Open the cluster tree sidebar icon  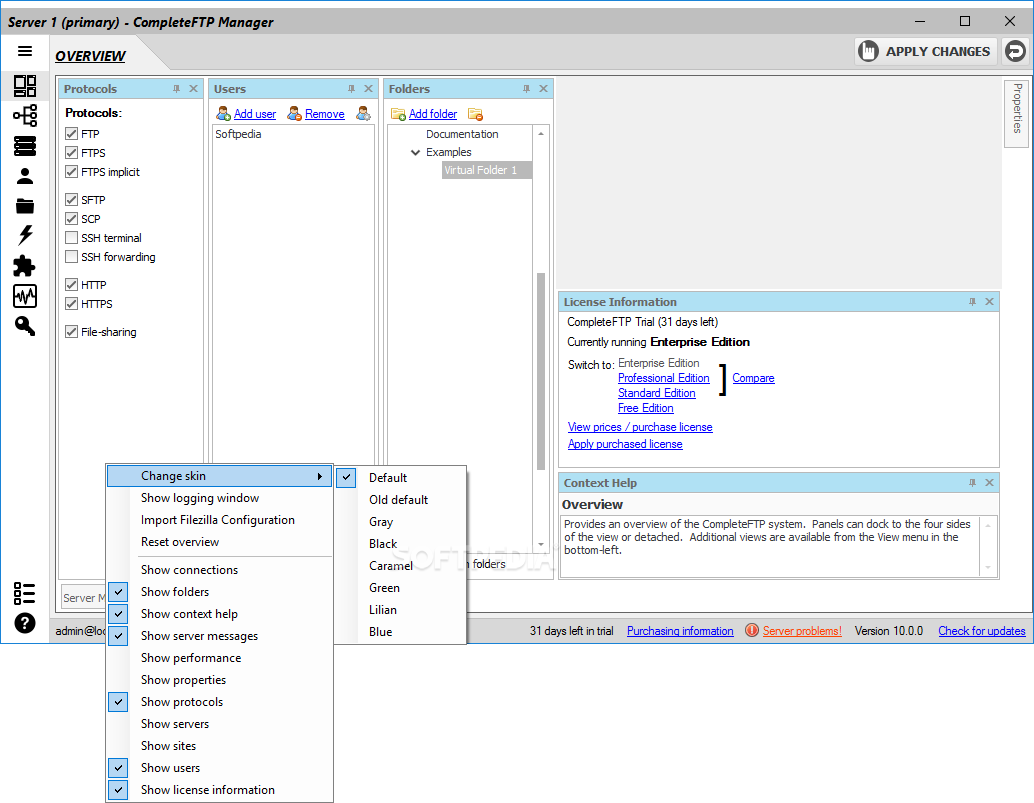[x=25, y=116]
